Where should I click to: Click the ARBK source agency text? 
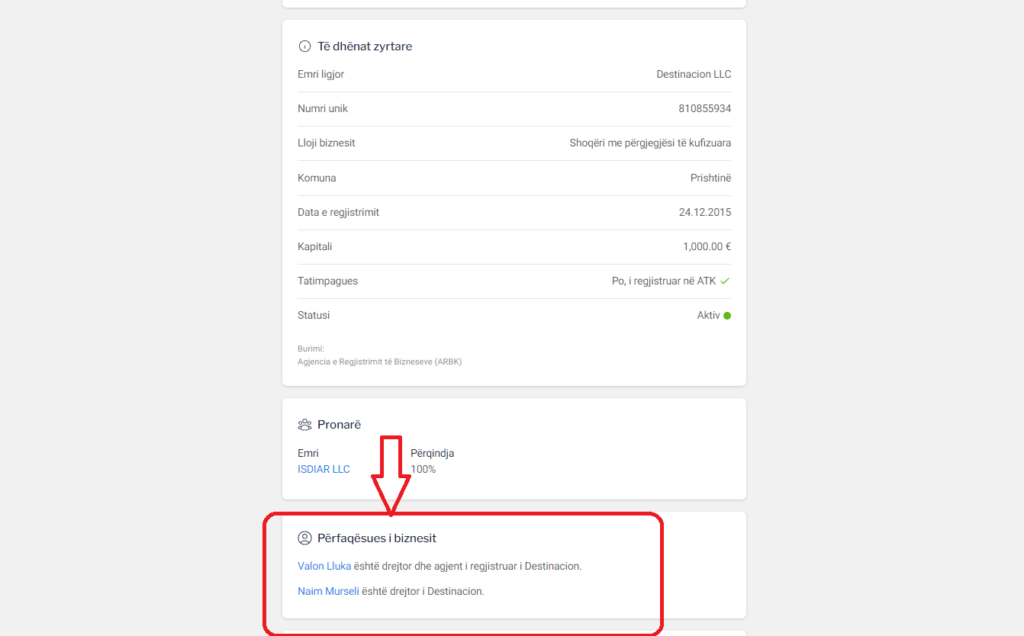click(379, 362)
